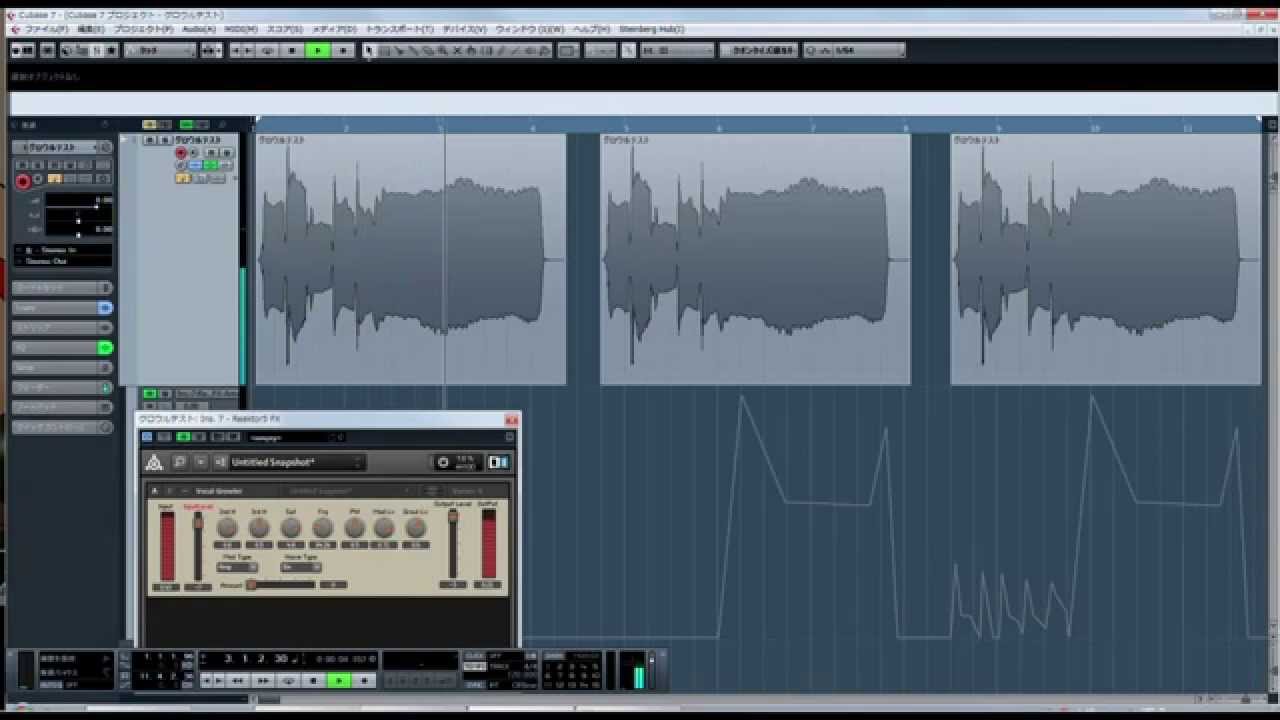Open the Pitch Type dropdown
Screen dimensions: 1280x720
click(x=237, y=567)
